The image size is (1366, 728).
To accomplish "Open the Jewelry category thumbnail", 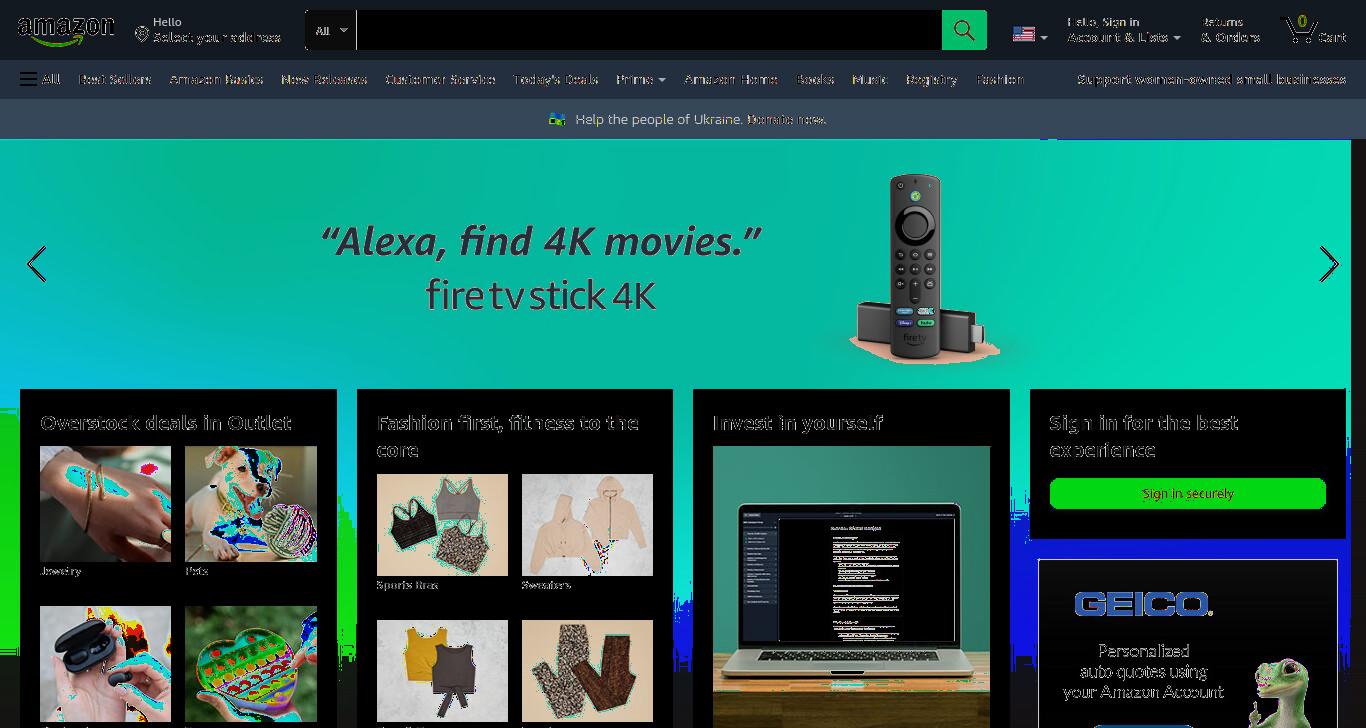I will (x=105, y=504).
